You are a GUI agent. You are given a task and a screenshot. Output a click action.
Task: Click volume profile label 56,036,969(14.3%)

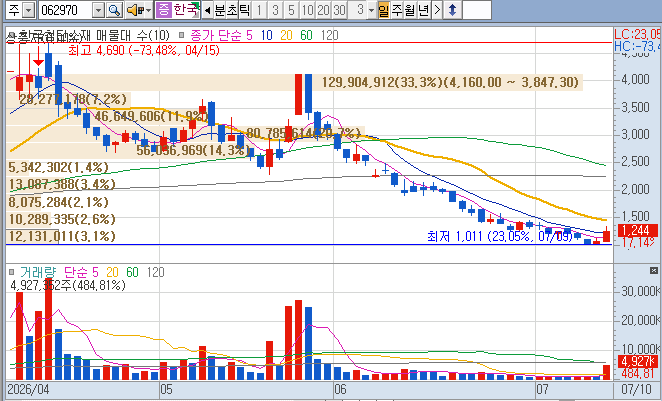191,150
